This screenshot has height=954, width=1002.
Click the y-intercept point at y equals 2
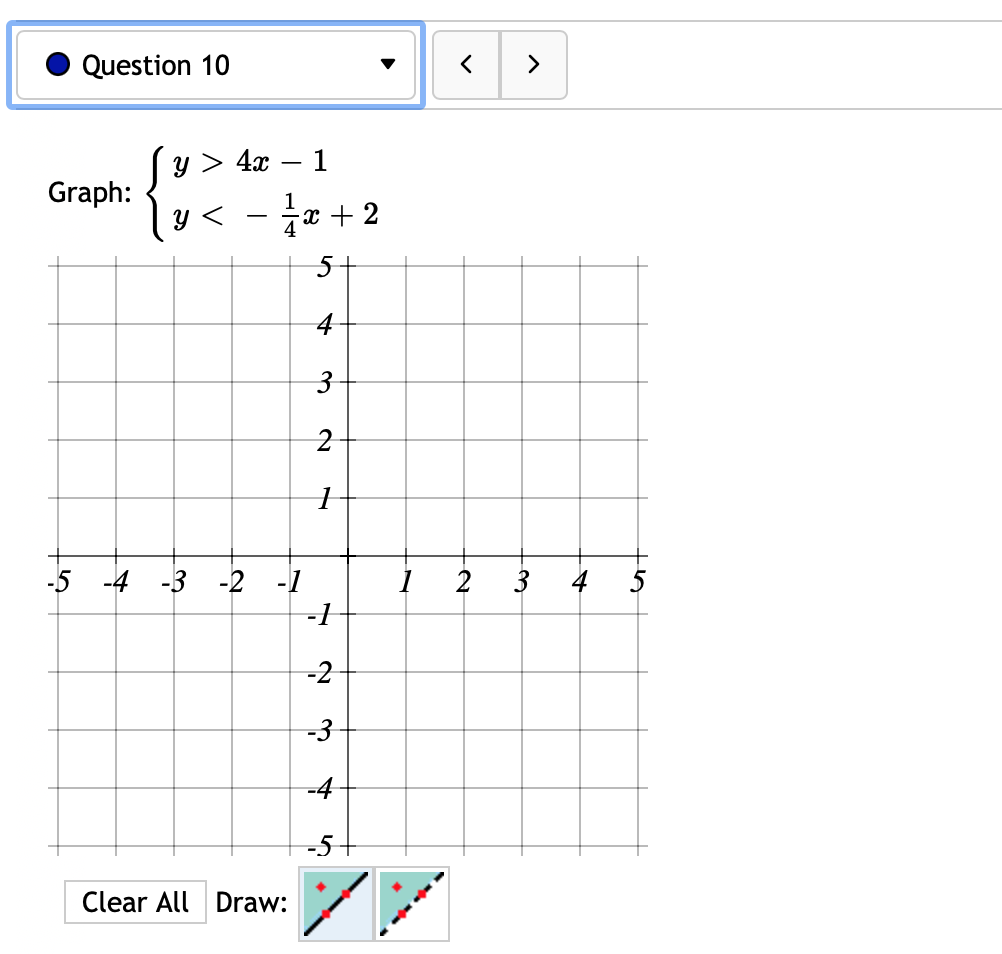click(x=350, y=441)
